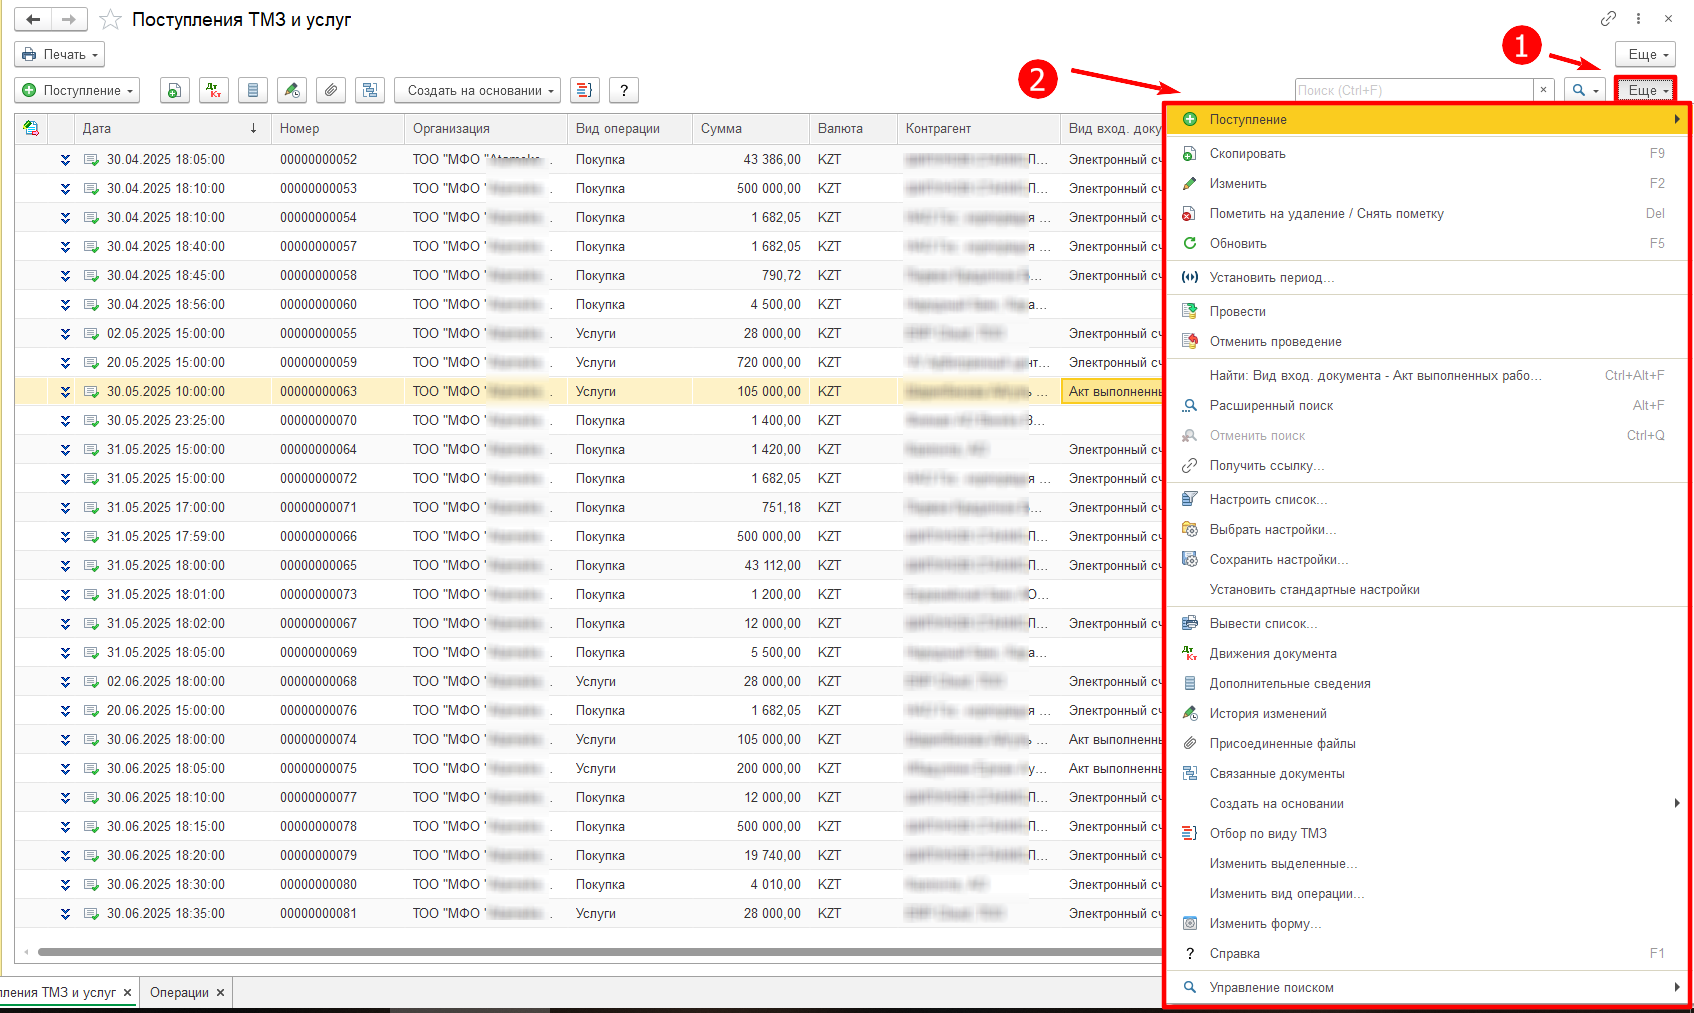Open Справка from the menu
The image size is (1694, 1013).
(1428, 953)
